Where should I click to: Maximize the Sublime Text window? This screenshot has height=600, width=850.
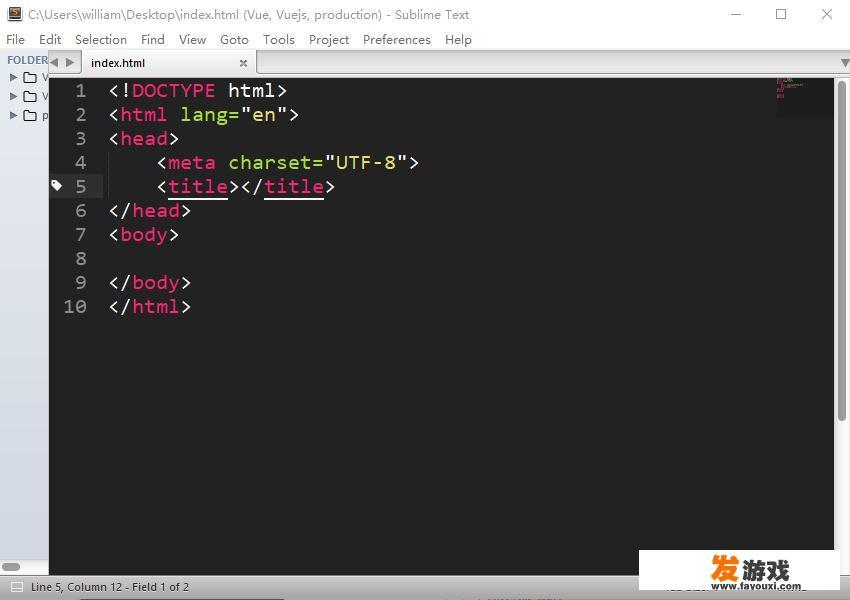(x=781, y=14)
